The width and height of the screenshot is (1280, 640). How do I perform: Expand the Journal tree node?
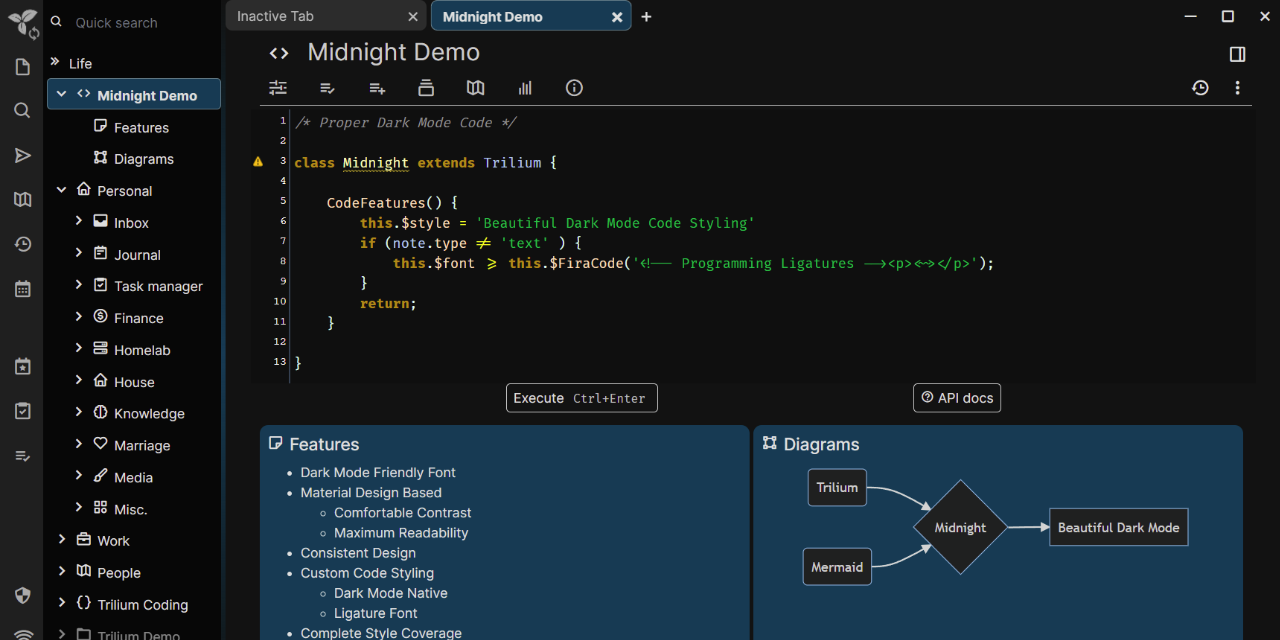(x=78, y=253)
